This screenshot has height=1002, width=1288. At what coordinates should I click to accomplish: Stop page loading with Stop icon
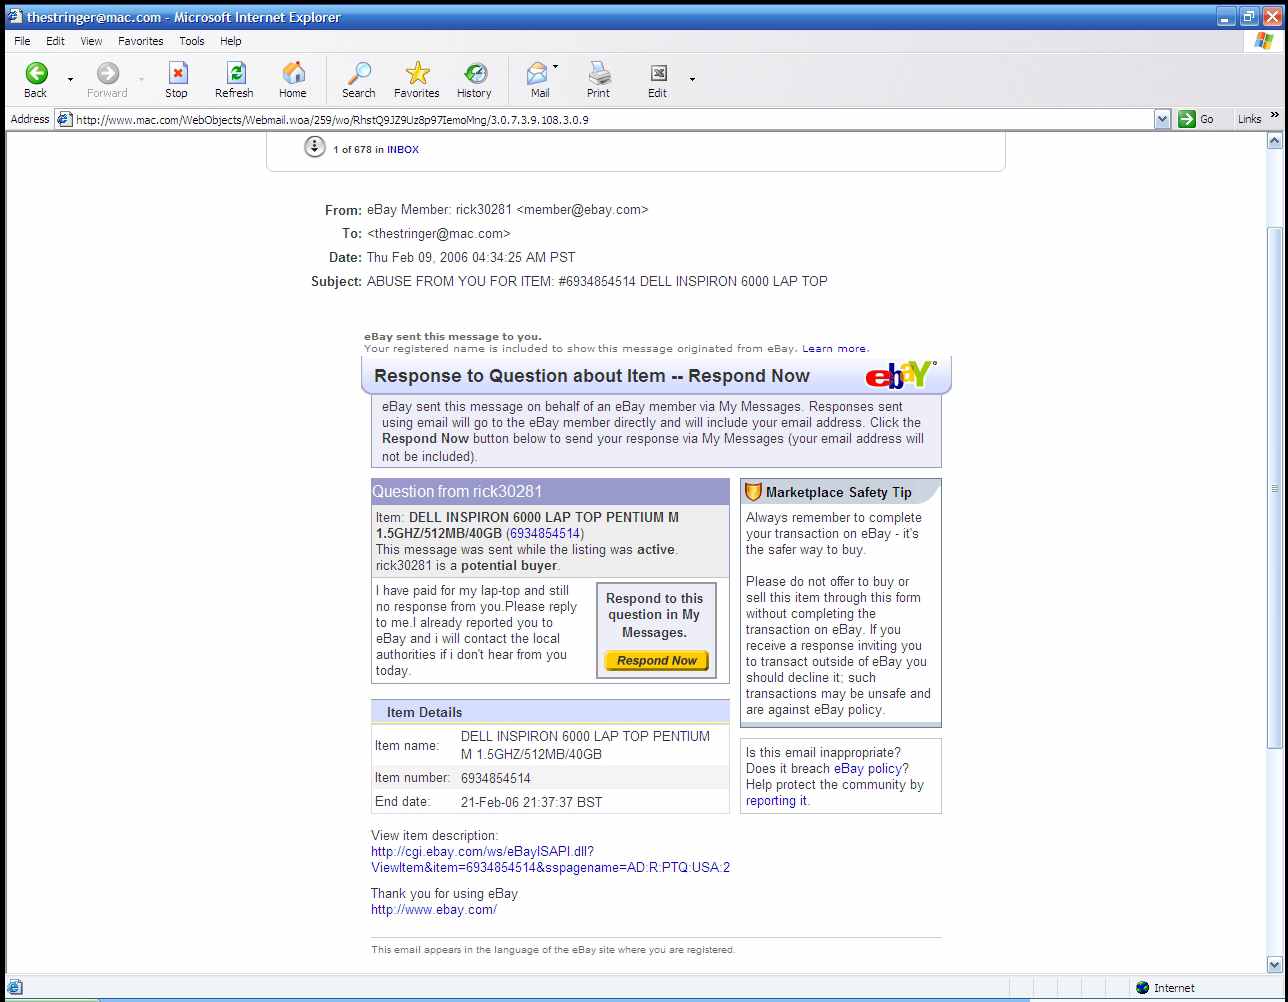(x=177, y=73)
